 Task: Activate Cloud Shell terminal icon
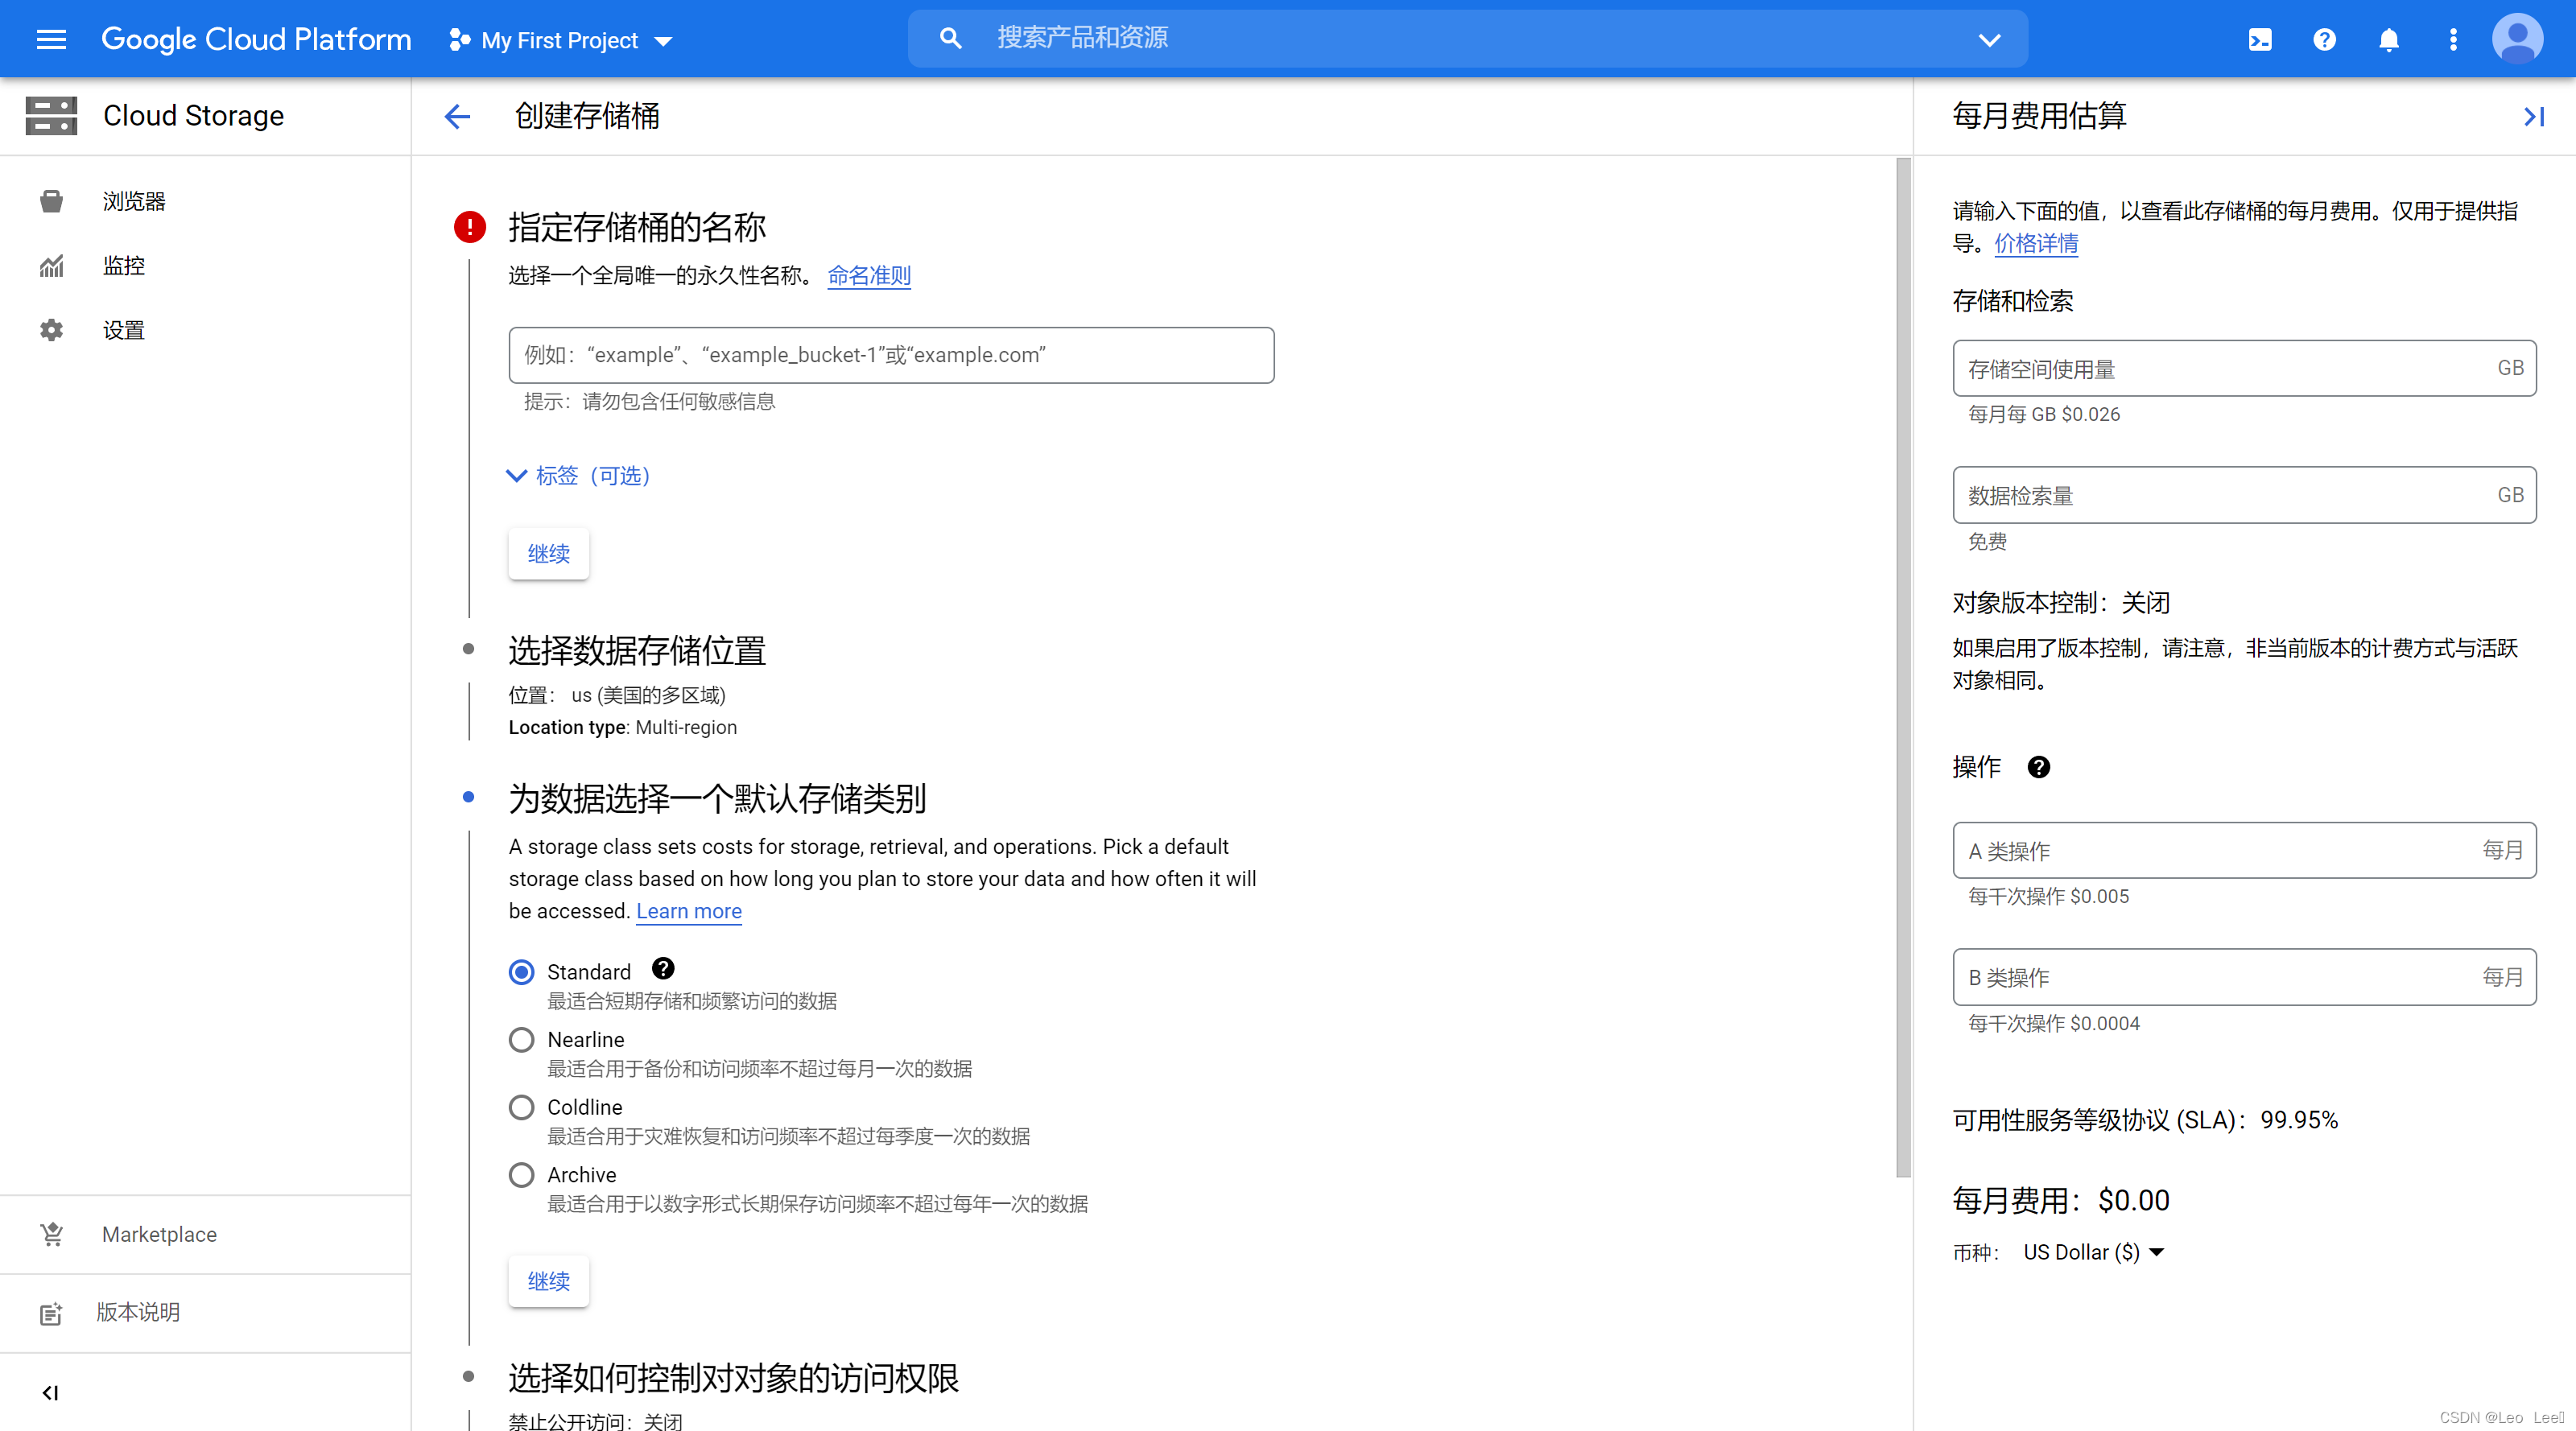click(x=2260, y=39)
